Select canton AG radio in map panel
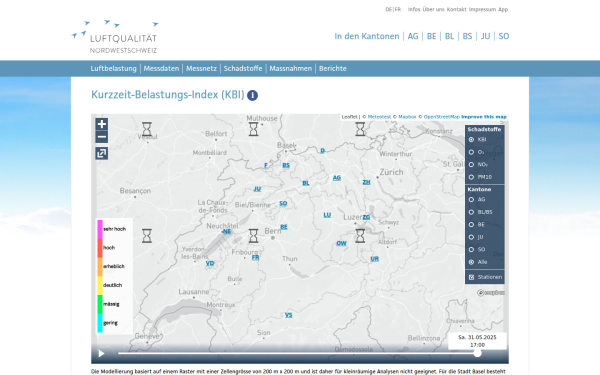Screen dimensions: 600x375 tap(471, 200)
